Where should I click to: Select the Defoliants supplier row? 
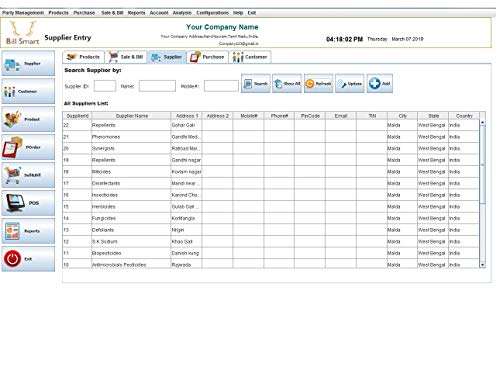click(271, 230)
